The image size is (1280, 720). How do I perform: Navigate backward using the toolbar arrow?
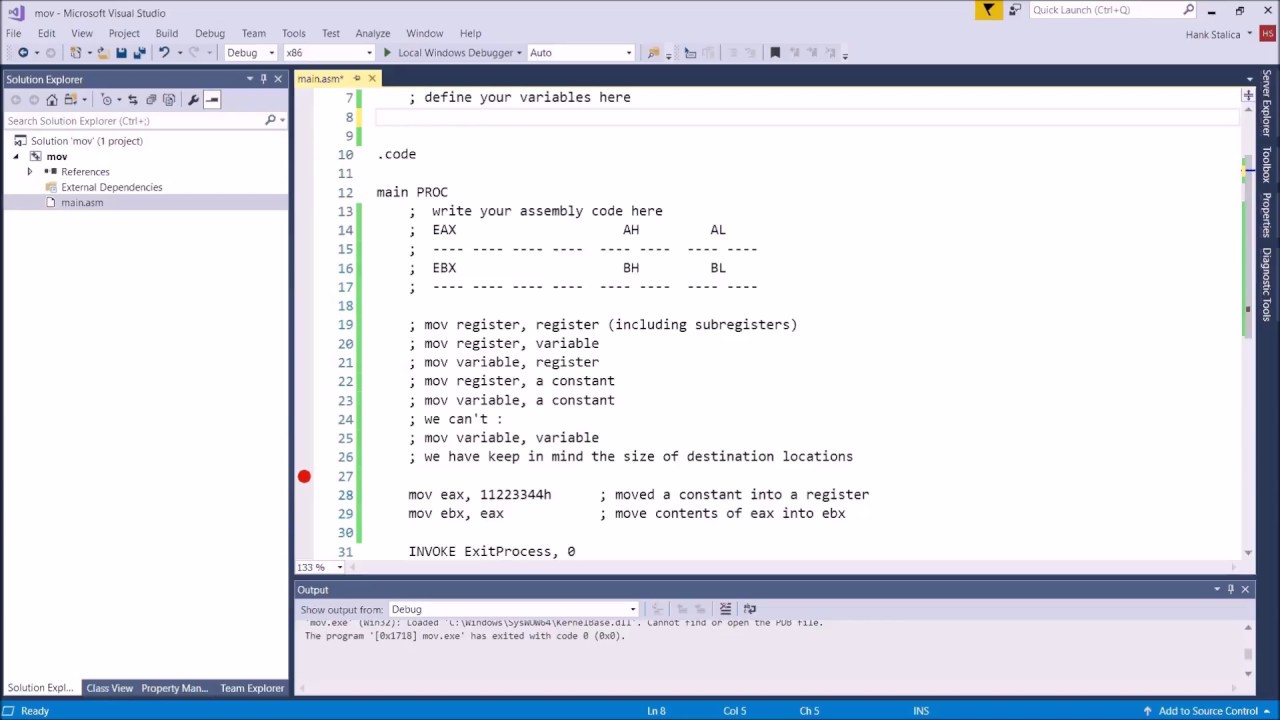click(22, 53)
